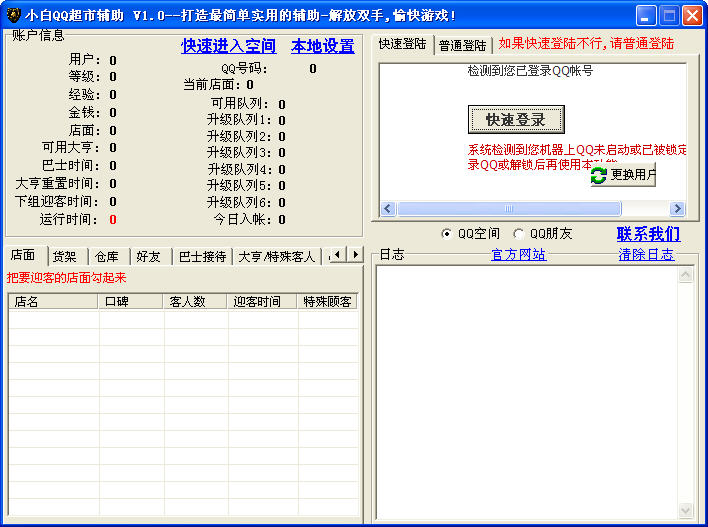Click inside the 日志 log text area
The height and width of the screenshot is (527, 708).
[527, 392]
